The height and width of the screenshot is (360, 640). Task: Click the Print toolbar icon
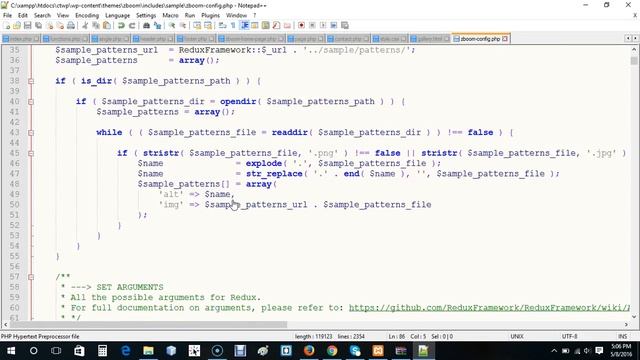pyautogui.click(x=71, y=26)
